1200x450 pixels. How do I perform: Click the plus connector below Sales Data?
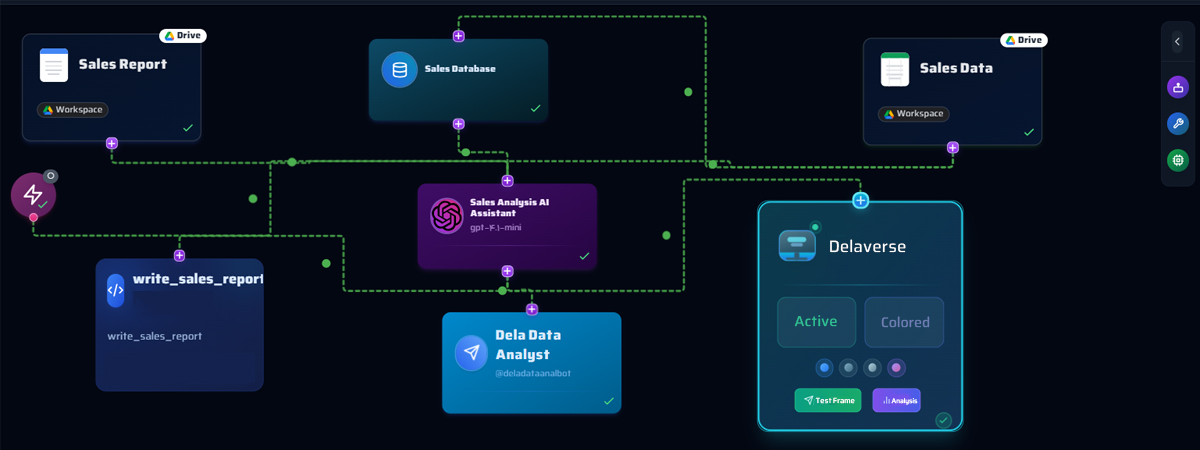point(952,147)
